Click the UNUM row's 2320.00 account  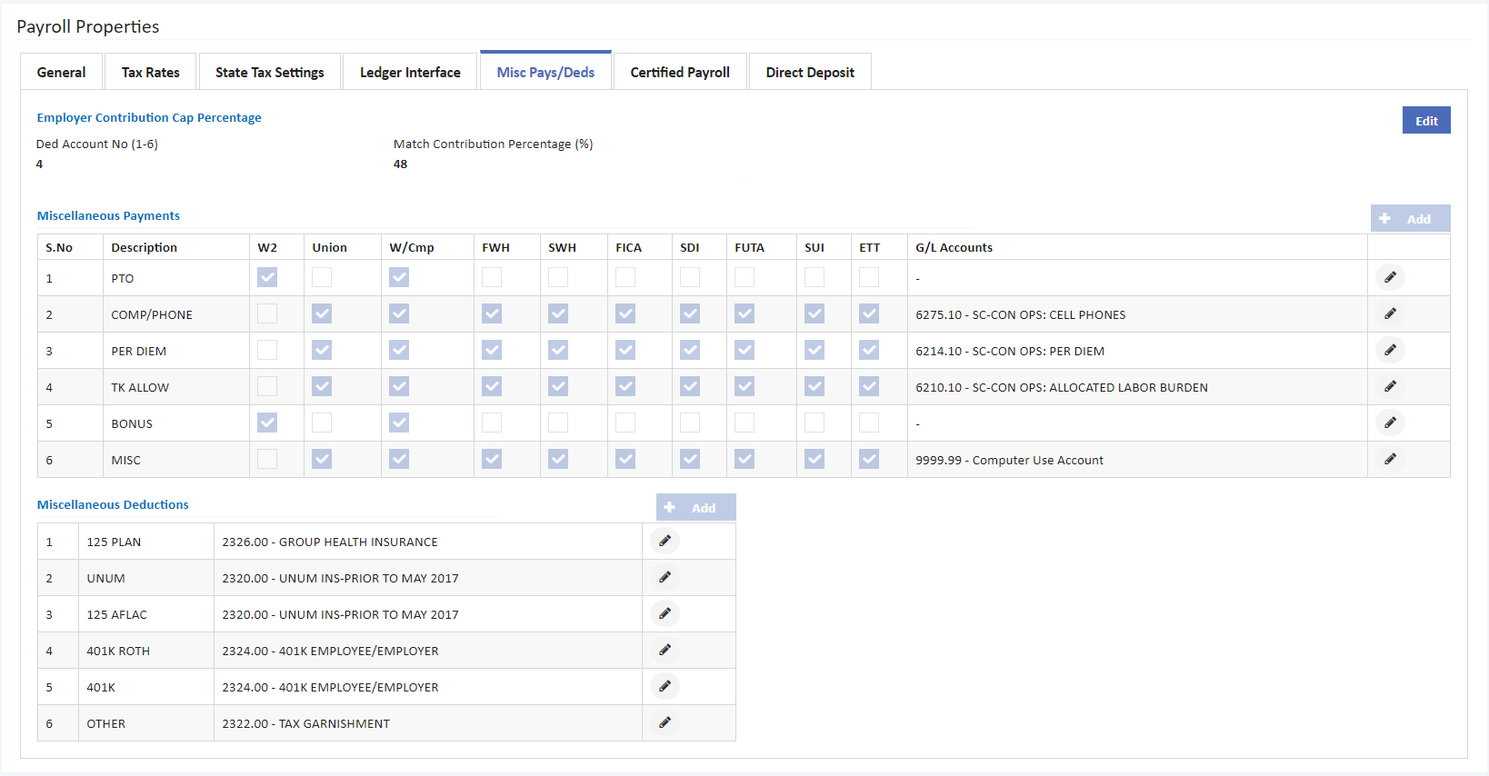pos(341,578)
